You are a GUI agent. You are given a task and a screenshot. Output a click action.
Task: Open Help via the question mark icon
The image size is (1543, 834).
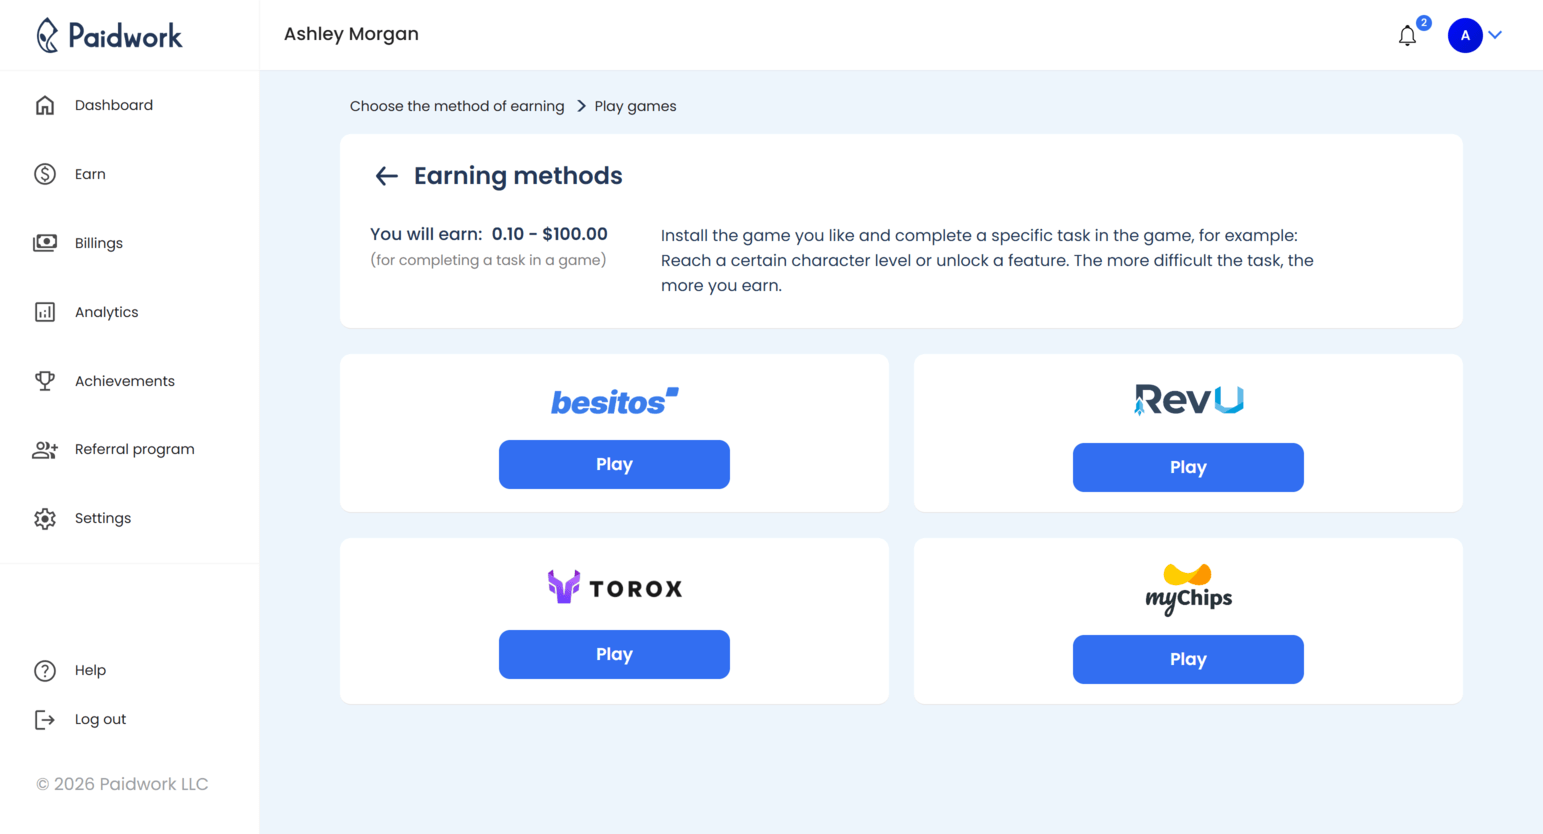(46, 670)
